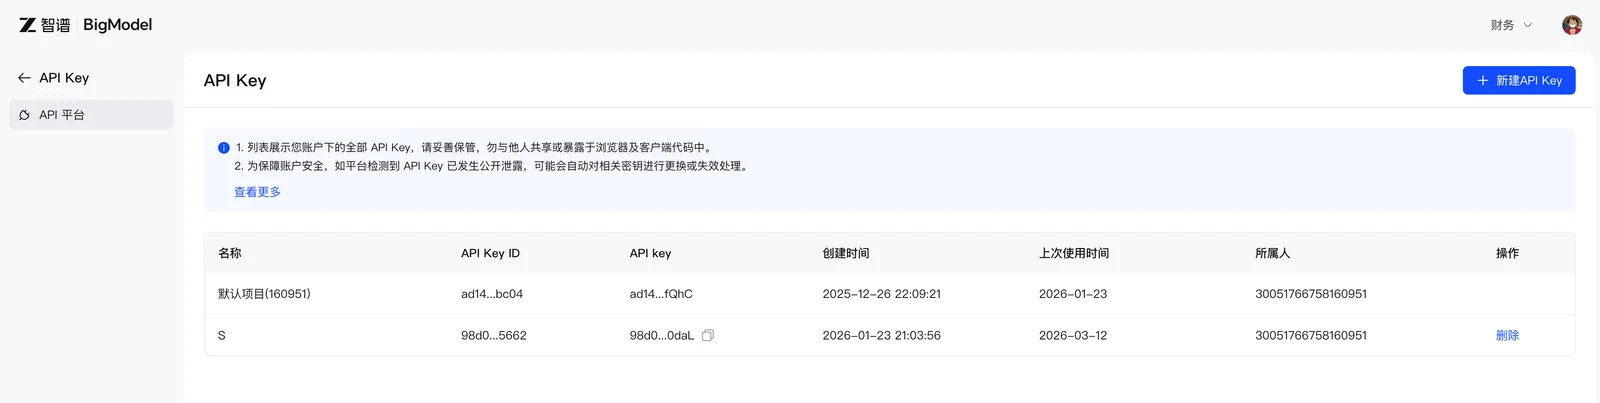Click the blue info icon in notice
This screenshot has width=1600, height=403.
click(x=224, y=148)
